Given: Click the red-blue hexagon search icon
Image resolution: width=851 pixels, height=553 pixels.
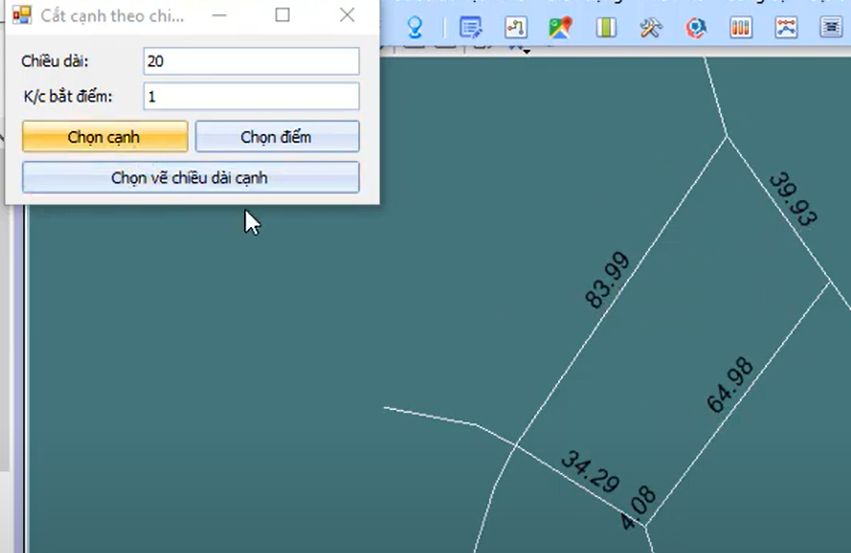Looking at the screenshot, I should 696,28.
